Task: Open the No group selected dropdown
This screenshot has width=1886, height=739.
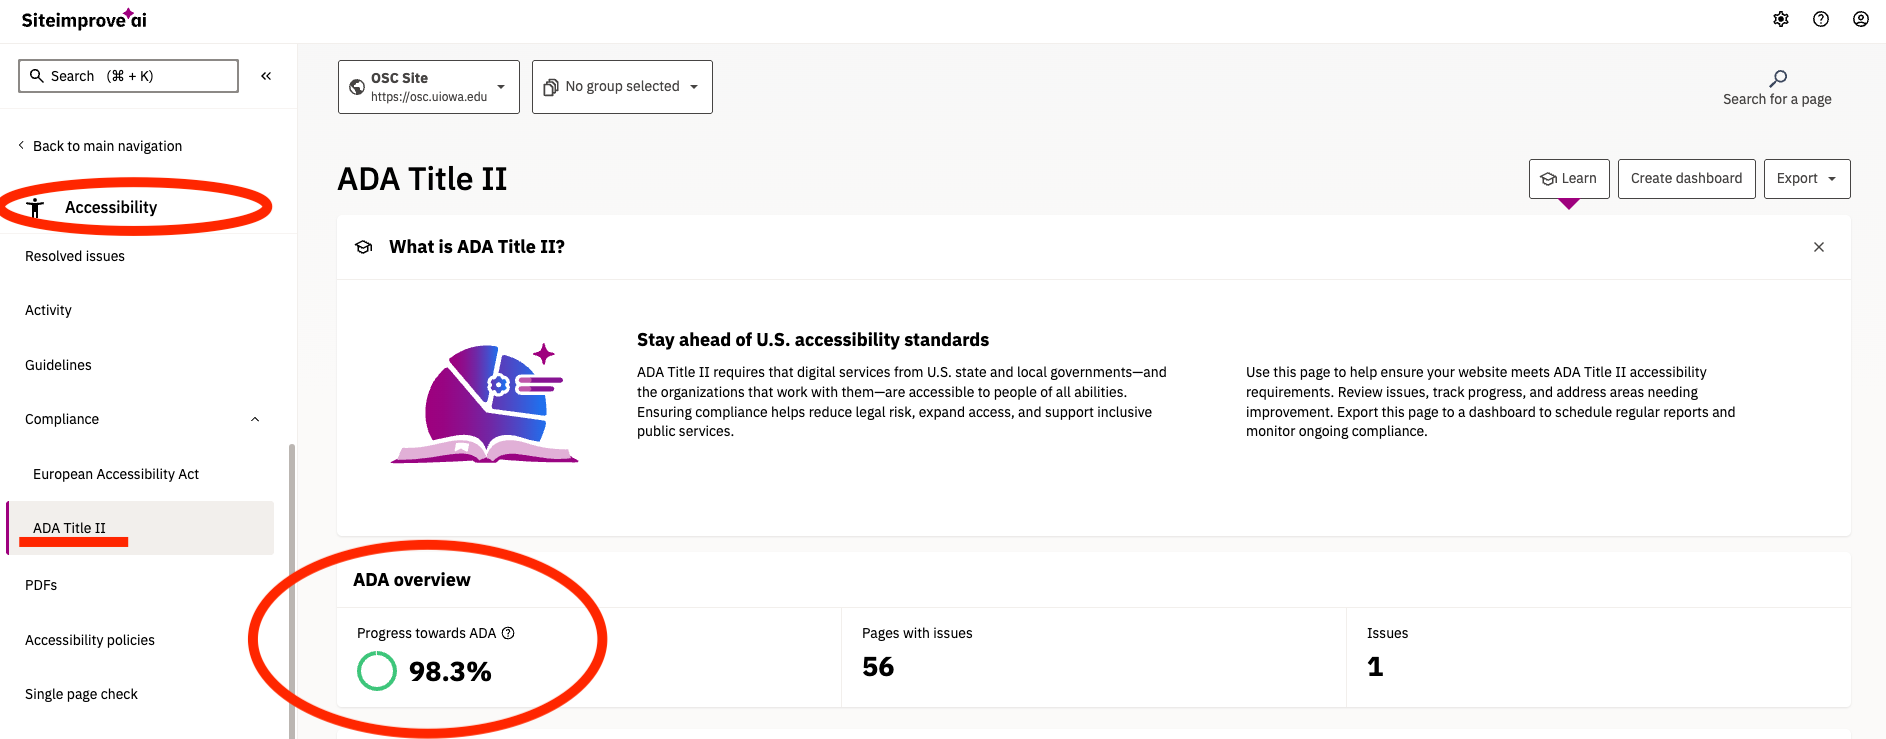Action: pos(695,87)
